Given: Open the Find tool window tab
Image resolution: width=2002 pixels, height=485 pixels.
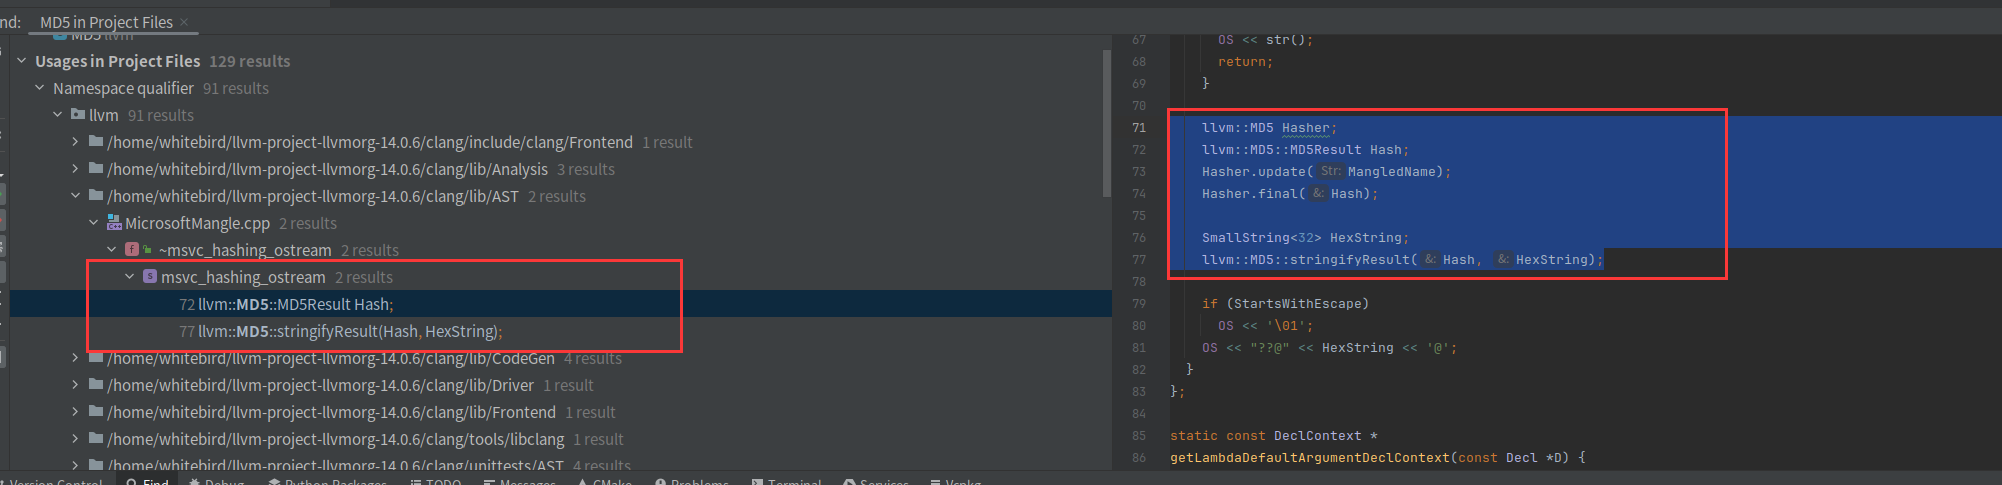Looking at the screenshot, I should (147, 481).
